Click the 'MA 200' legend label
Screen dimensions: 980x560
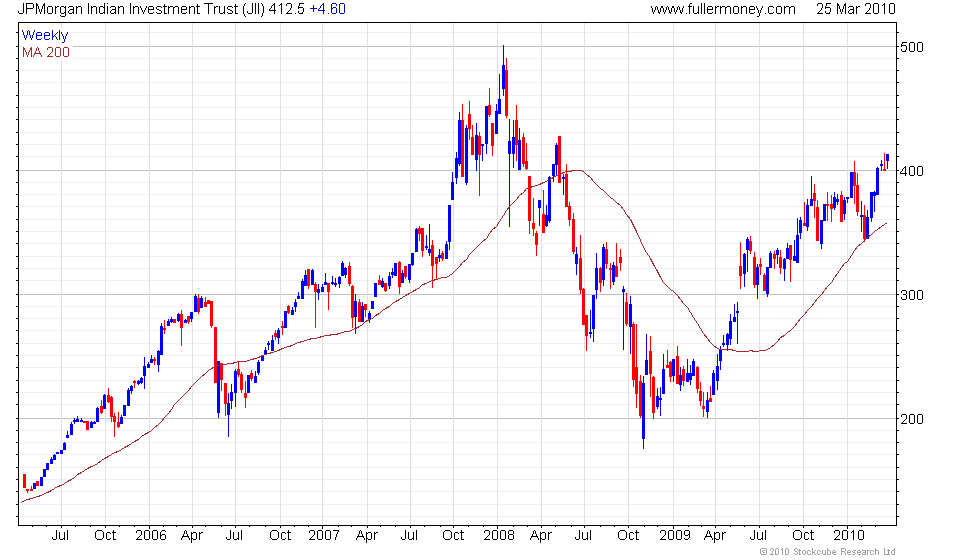coord(46,52)
